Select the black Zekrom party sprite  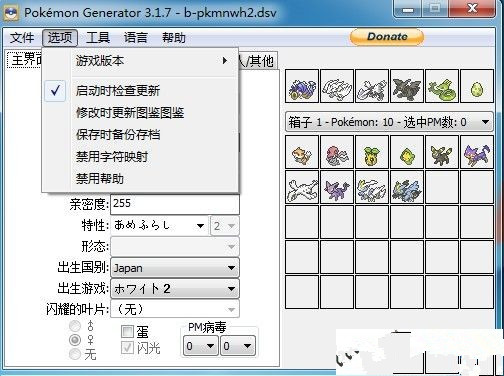point(407,86)
